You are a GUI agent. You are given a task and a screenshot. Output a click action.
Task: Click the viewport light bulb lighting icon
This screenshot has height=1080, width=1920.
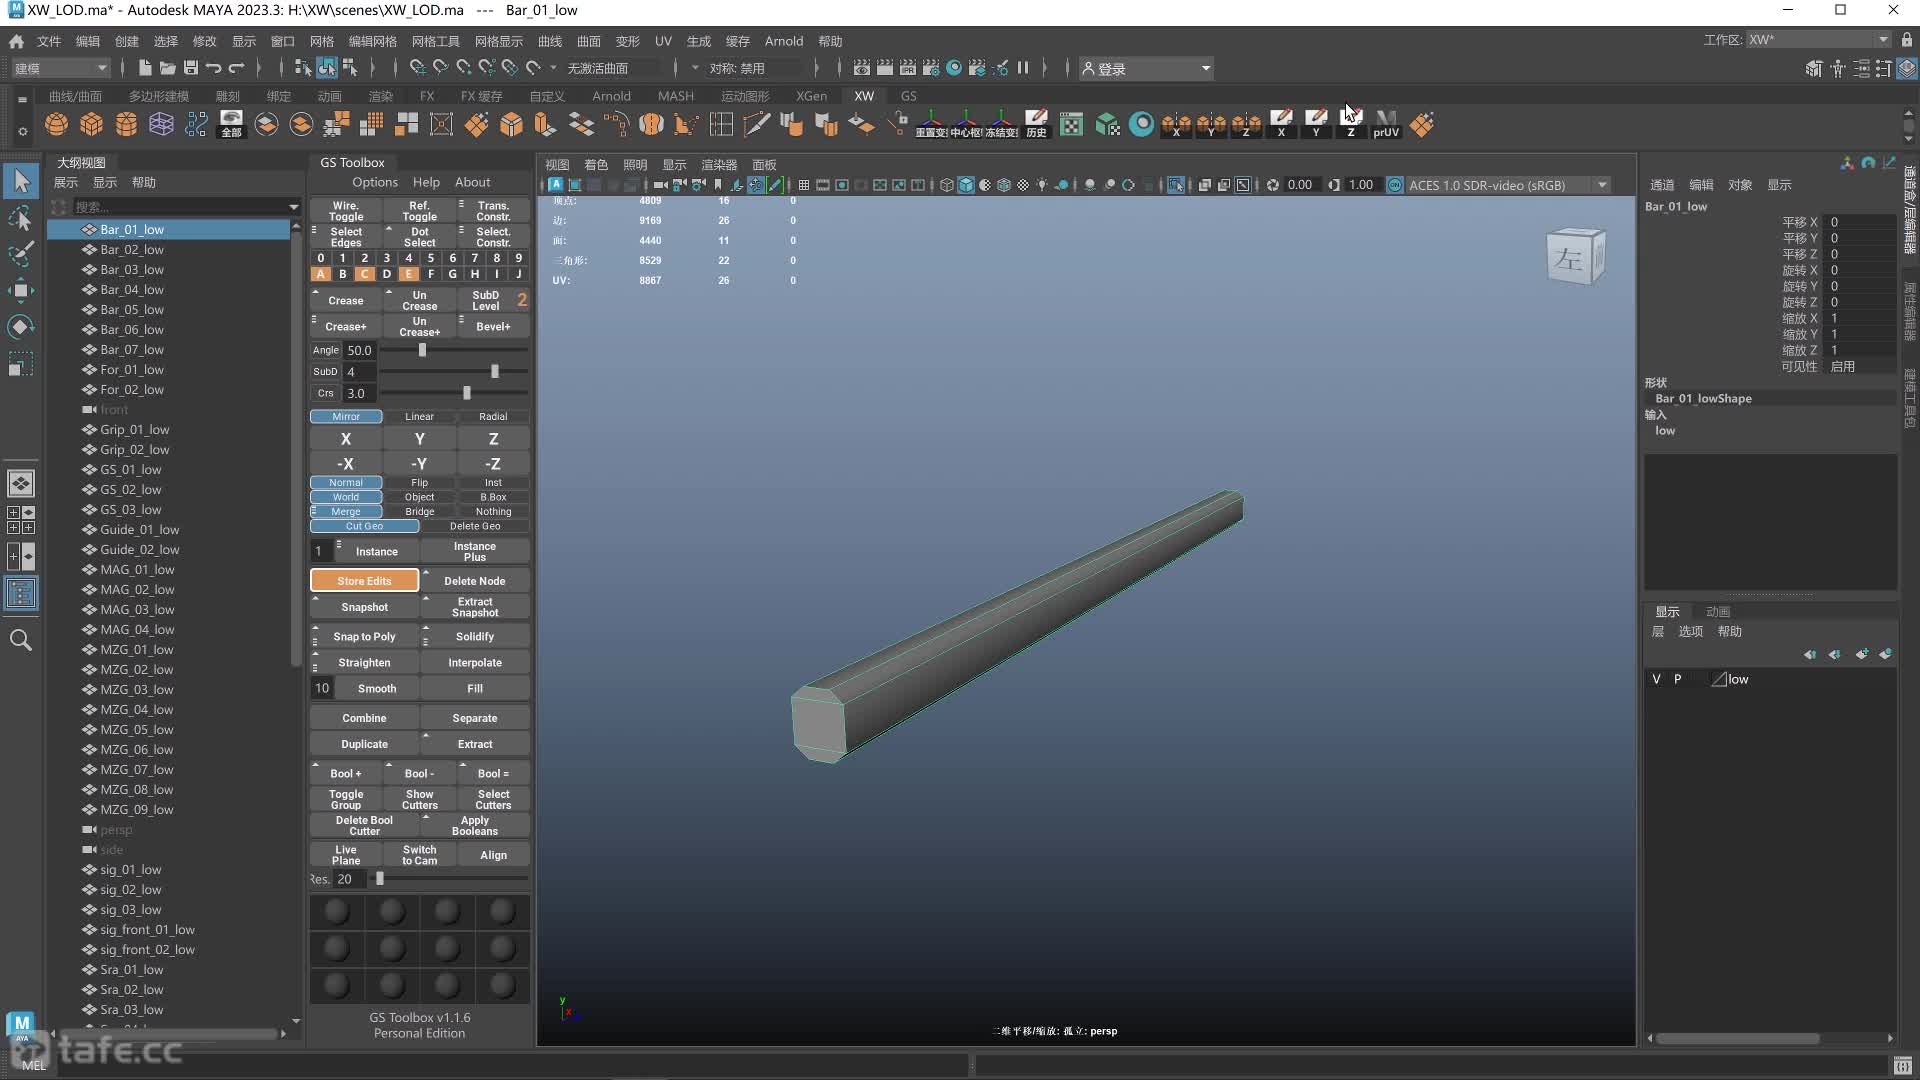(x=1042, y=185)
